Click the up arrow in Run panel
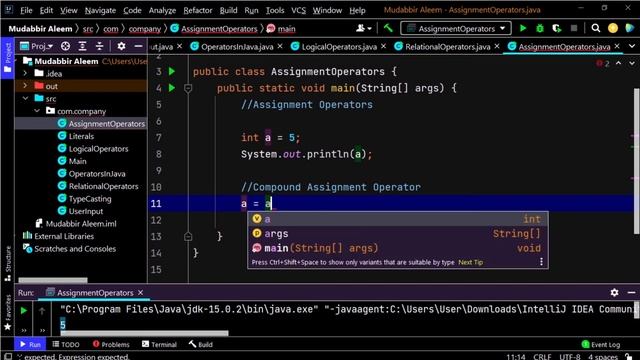This screenshot has width=640, height=360. pos(42,311)
